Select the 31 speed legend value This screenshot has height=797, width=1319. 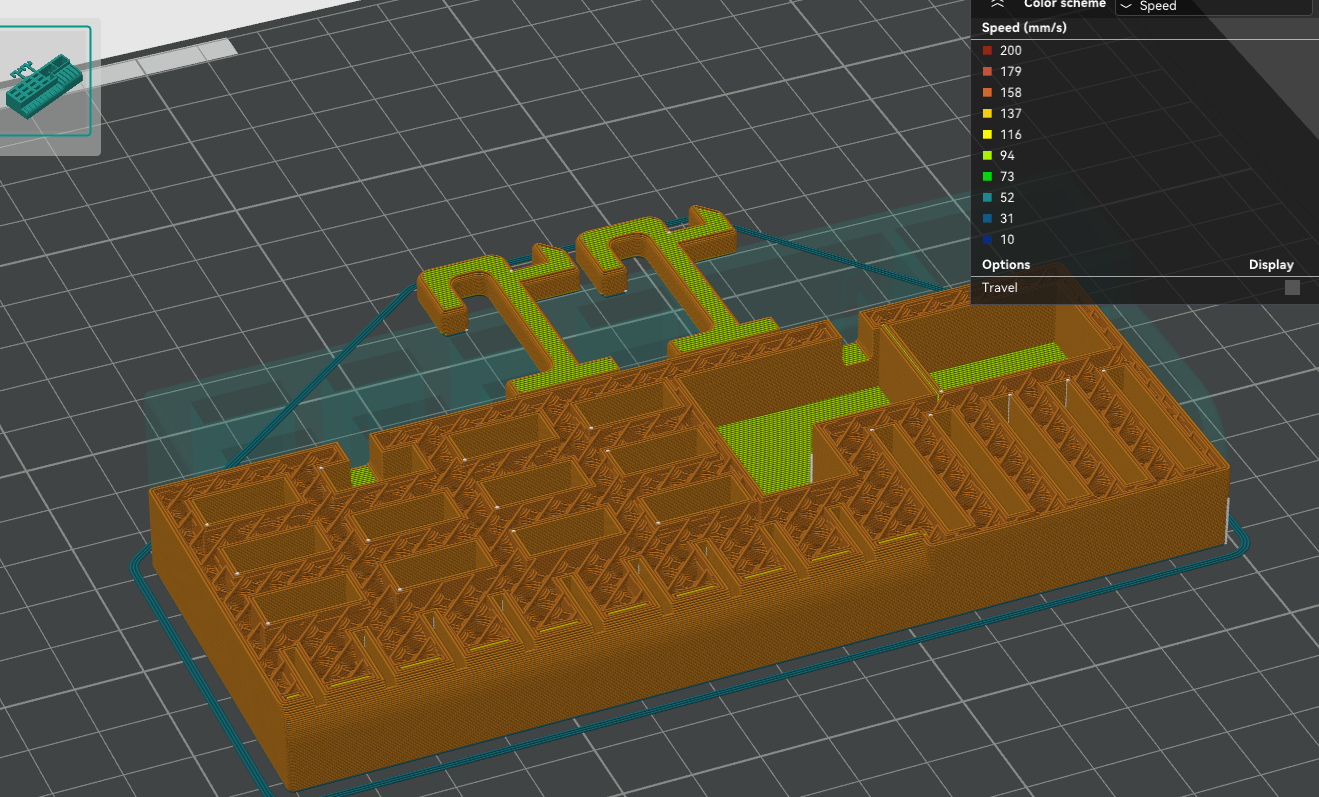point(1007,218)
